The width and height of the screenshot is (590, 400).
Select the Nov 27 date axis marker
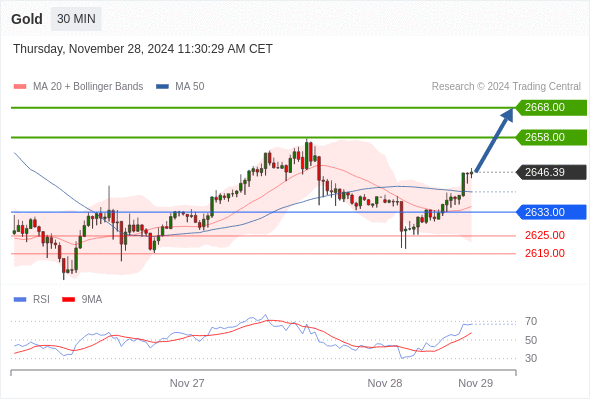[187, 383]
